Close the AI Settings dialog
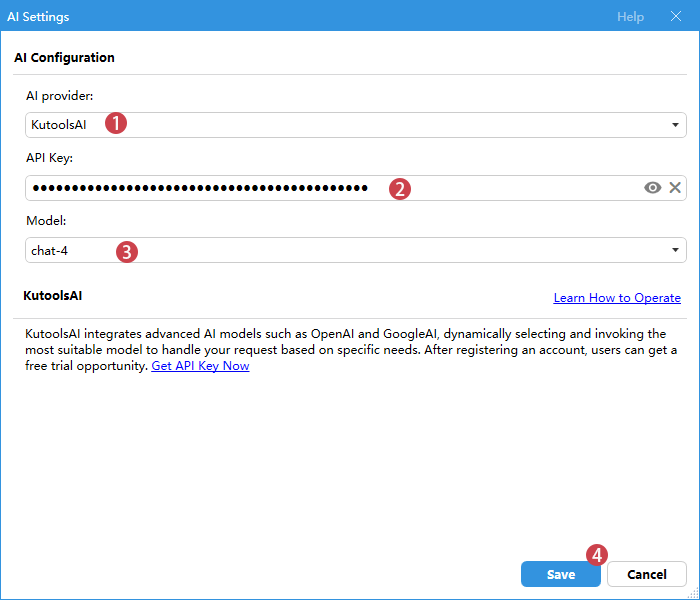700x600 pixels. (676, 17)
